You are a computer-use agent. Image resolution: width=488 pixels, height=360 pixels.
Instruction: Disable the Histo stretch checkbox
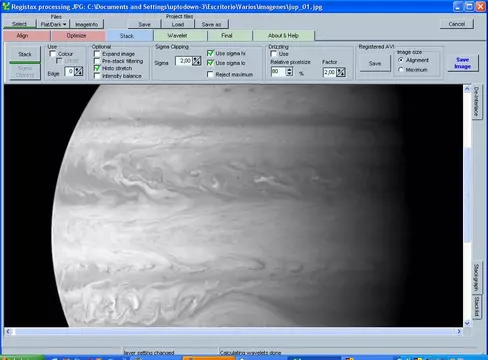[97, 68]
